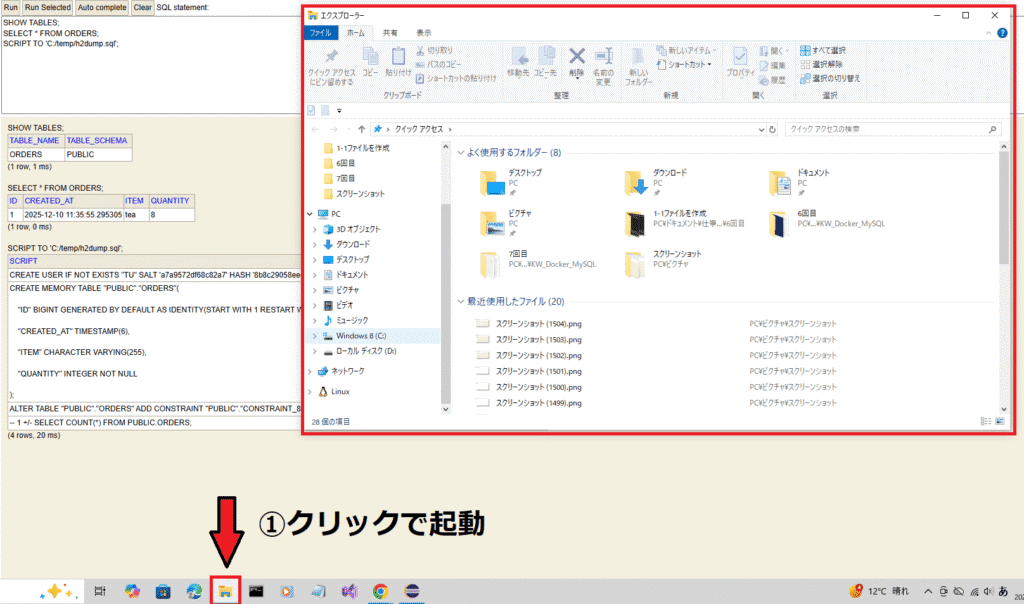Click the up-arrow navigation icon
Viewport: 1024px width, 604px height.
point(361,129)
